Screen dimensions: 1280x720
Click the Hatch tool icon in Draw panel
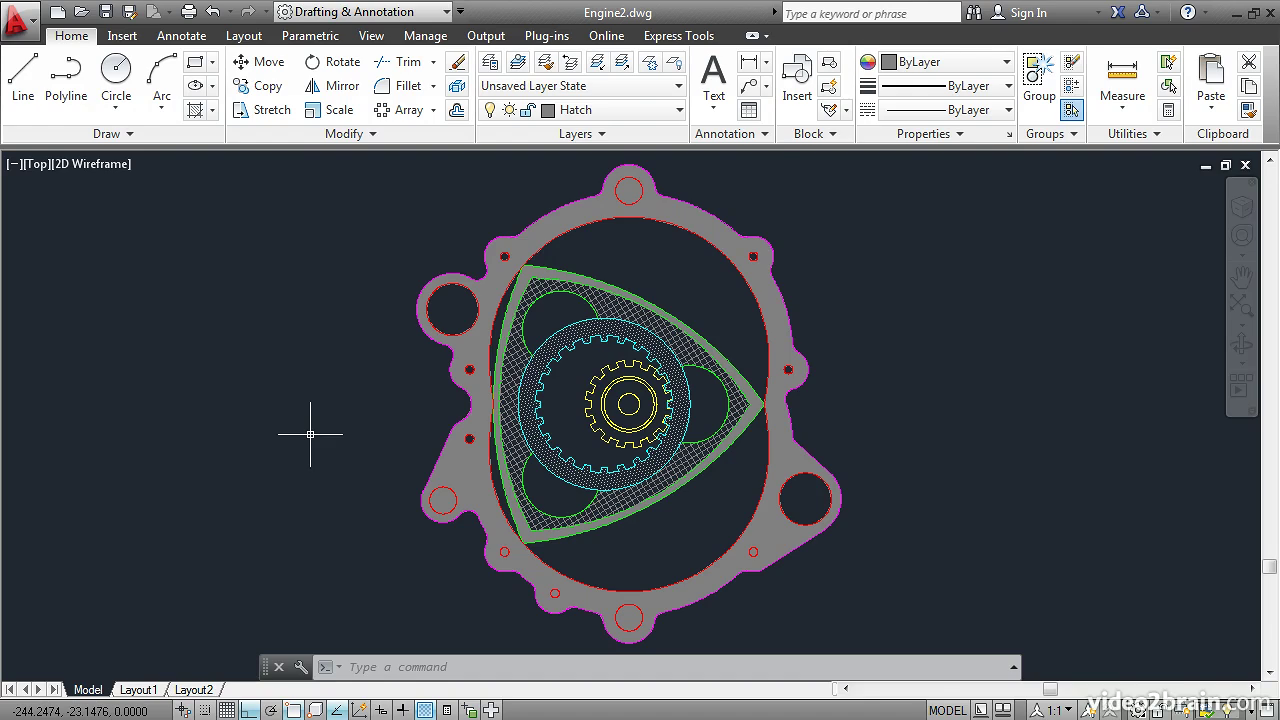tap(195, 110)
